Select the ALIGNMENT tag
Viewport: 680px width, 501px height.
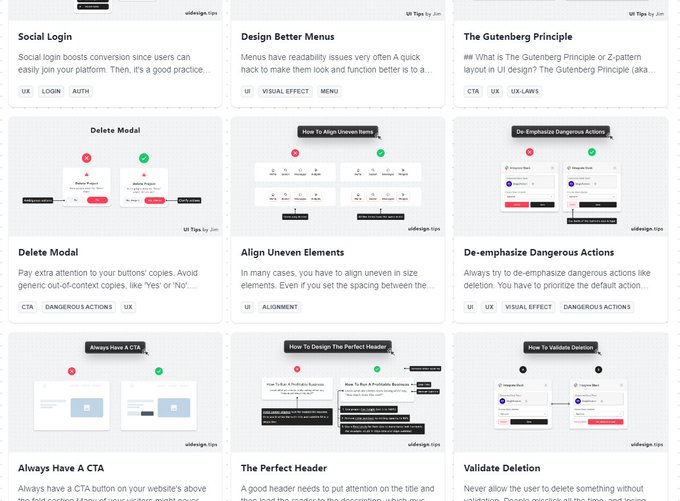pyautogui.click(x=280, y=307)
